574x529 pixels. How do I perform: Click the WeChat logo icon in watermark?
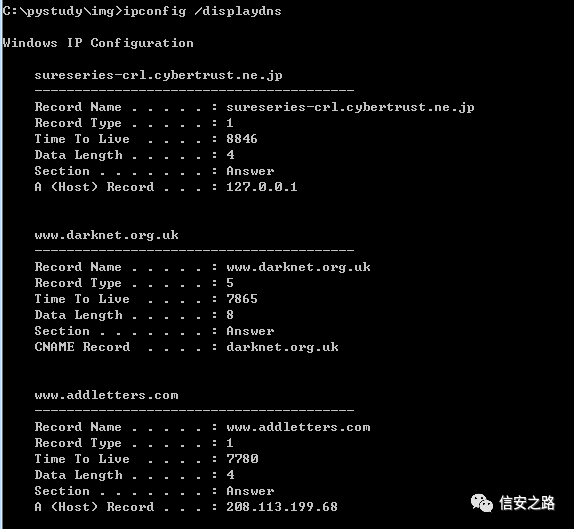(481, 503)
